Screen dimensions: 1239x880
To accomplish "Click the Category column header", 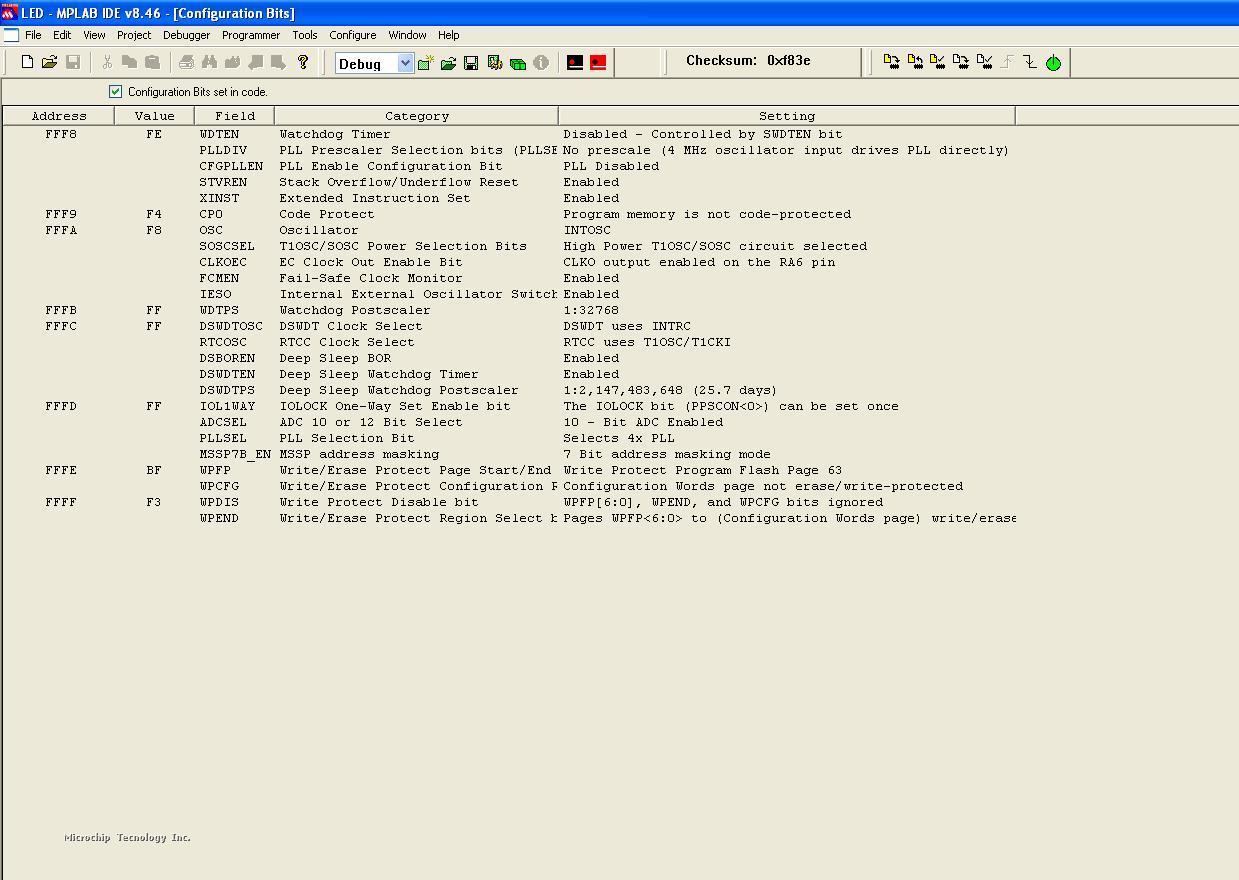I will tap(416, 116).
